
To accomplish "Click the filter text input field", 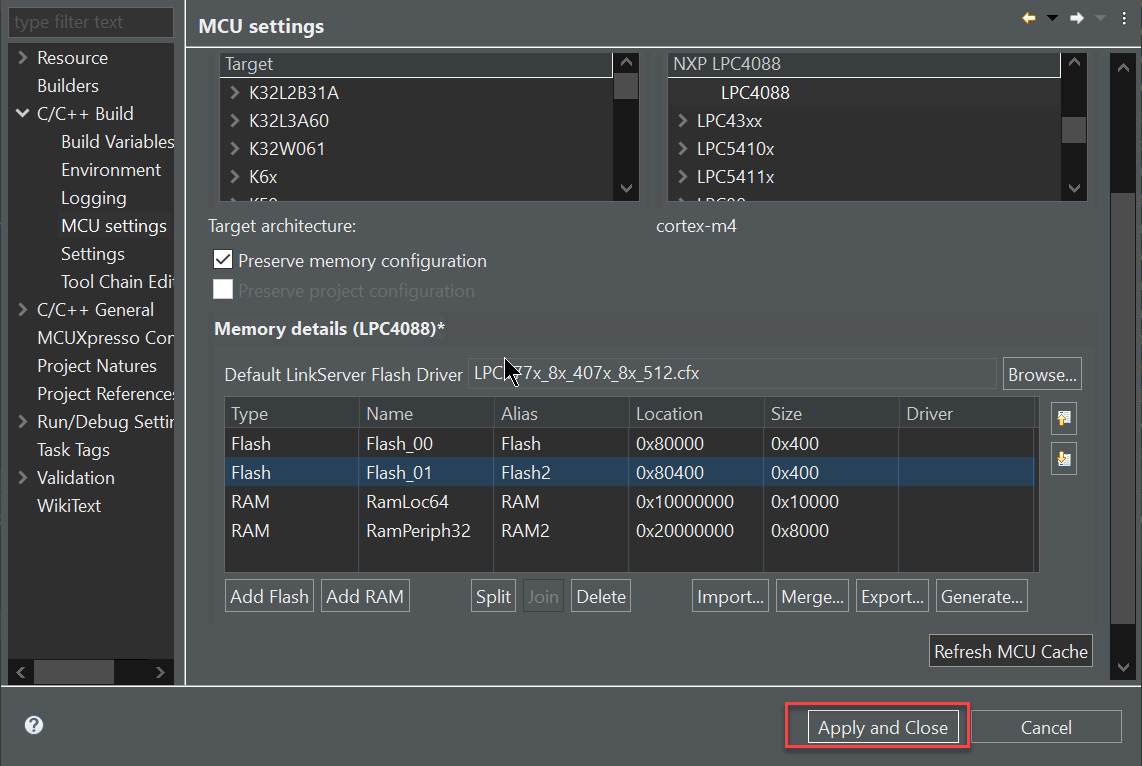I will pos(90,22).
